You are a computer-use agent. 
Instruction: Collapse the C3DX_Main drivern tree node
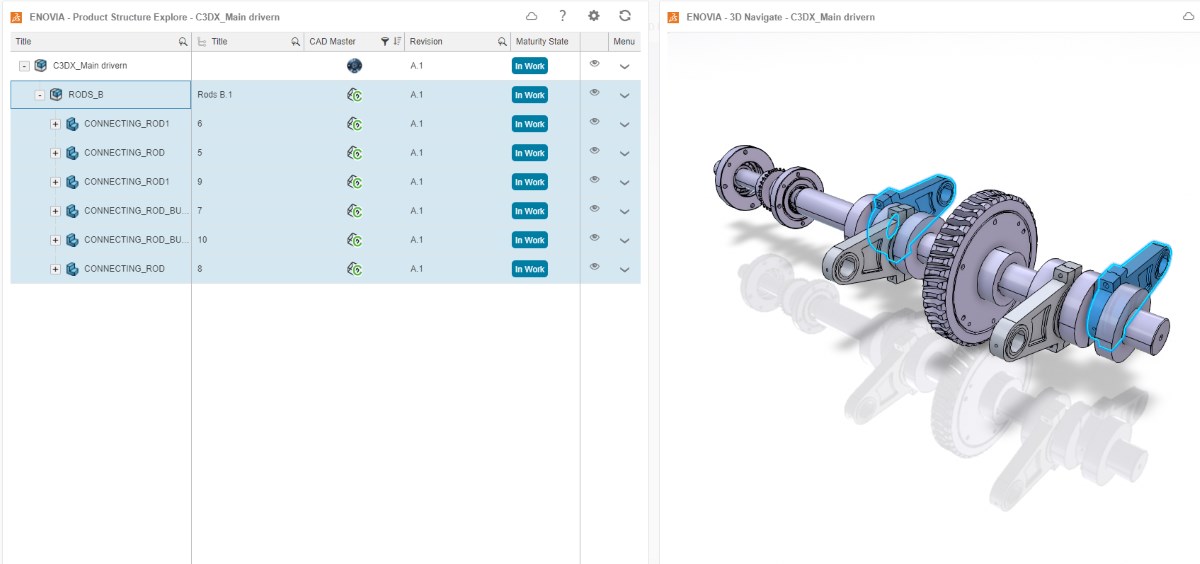tap(24, 66)
